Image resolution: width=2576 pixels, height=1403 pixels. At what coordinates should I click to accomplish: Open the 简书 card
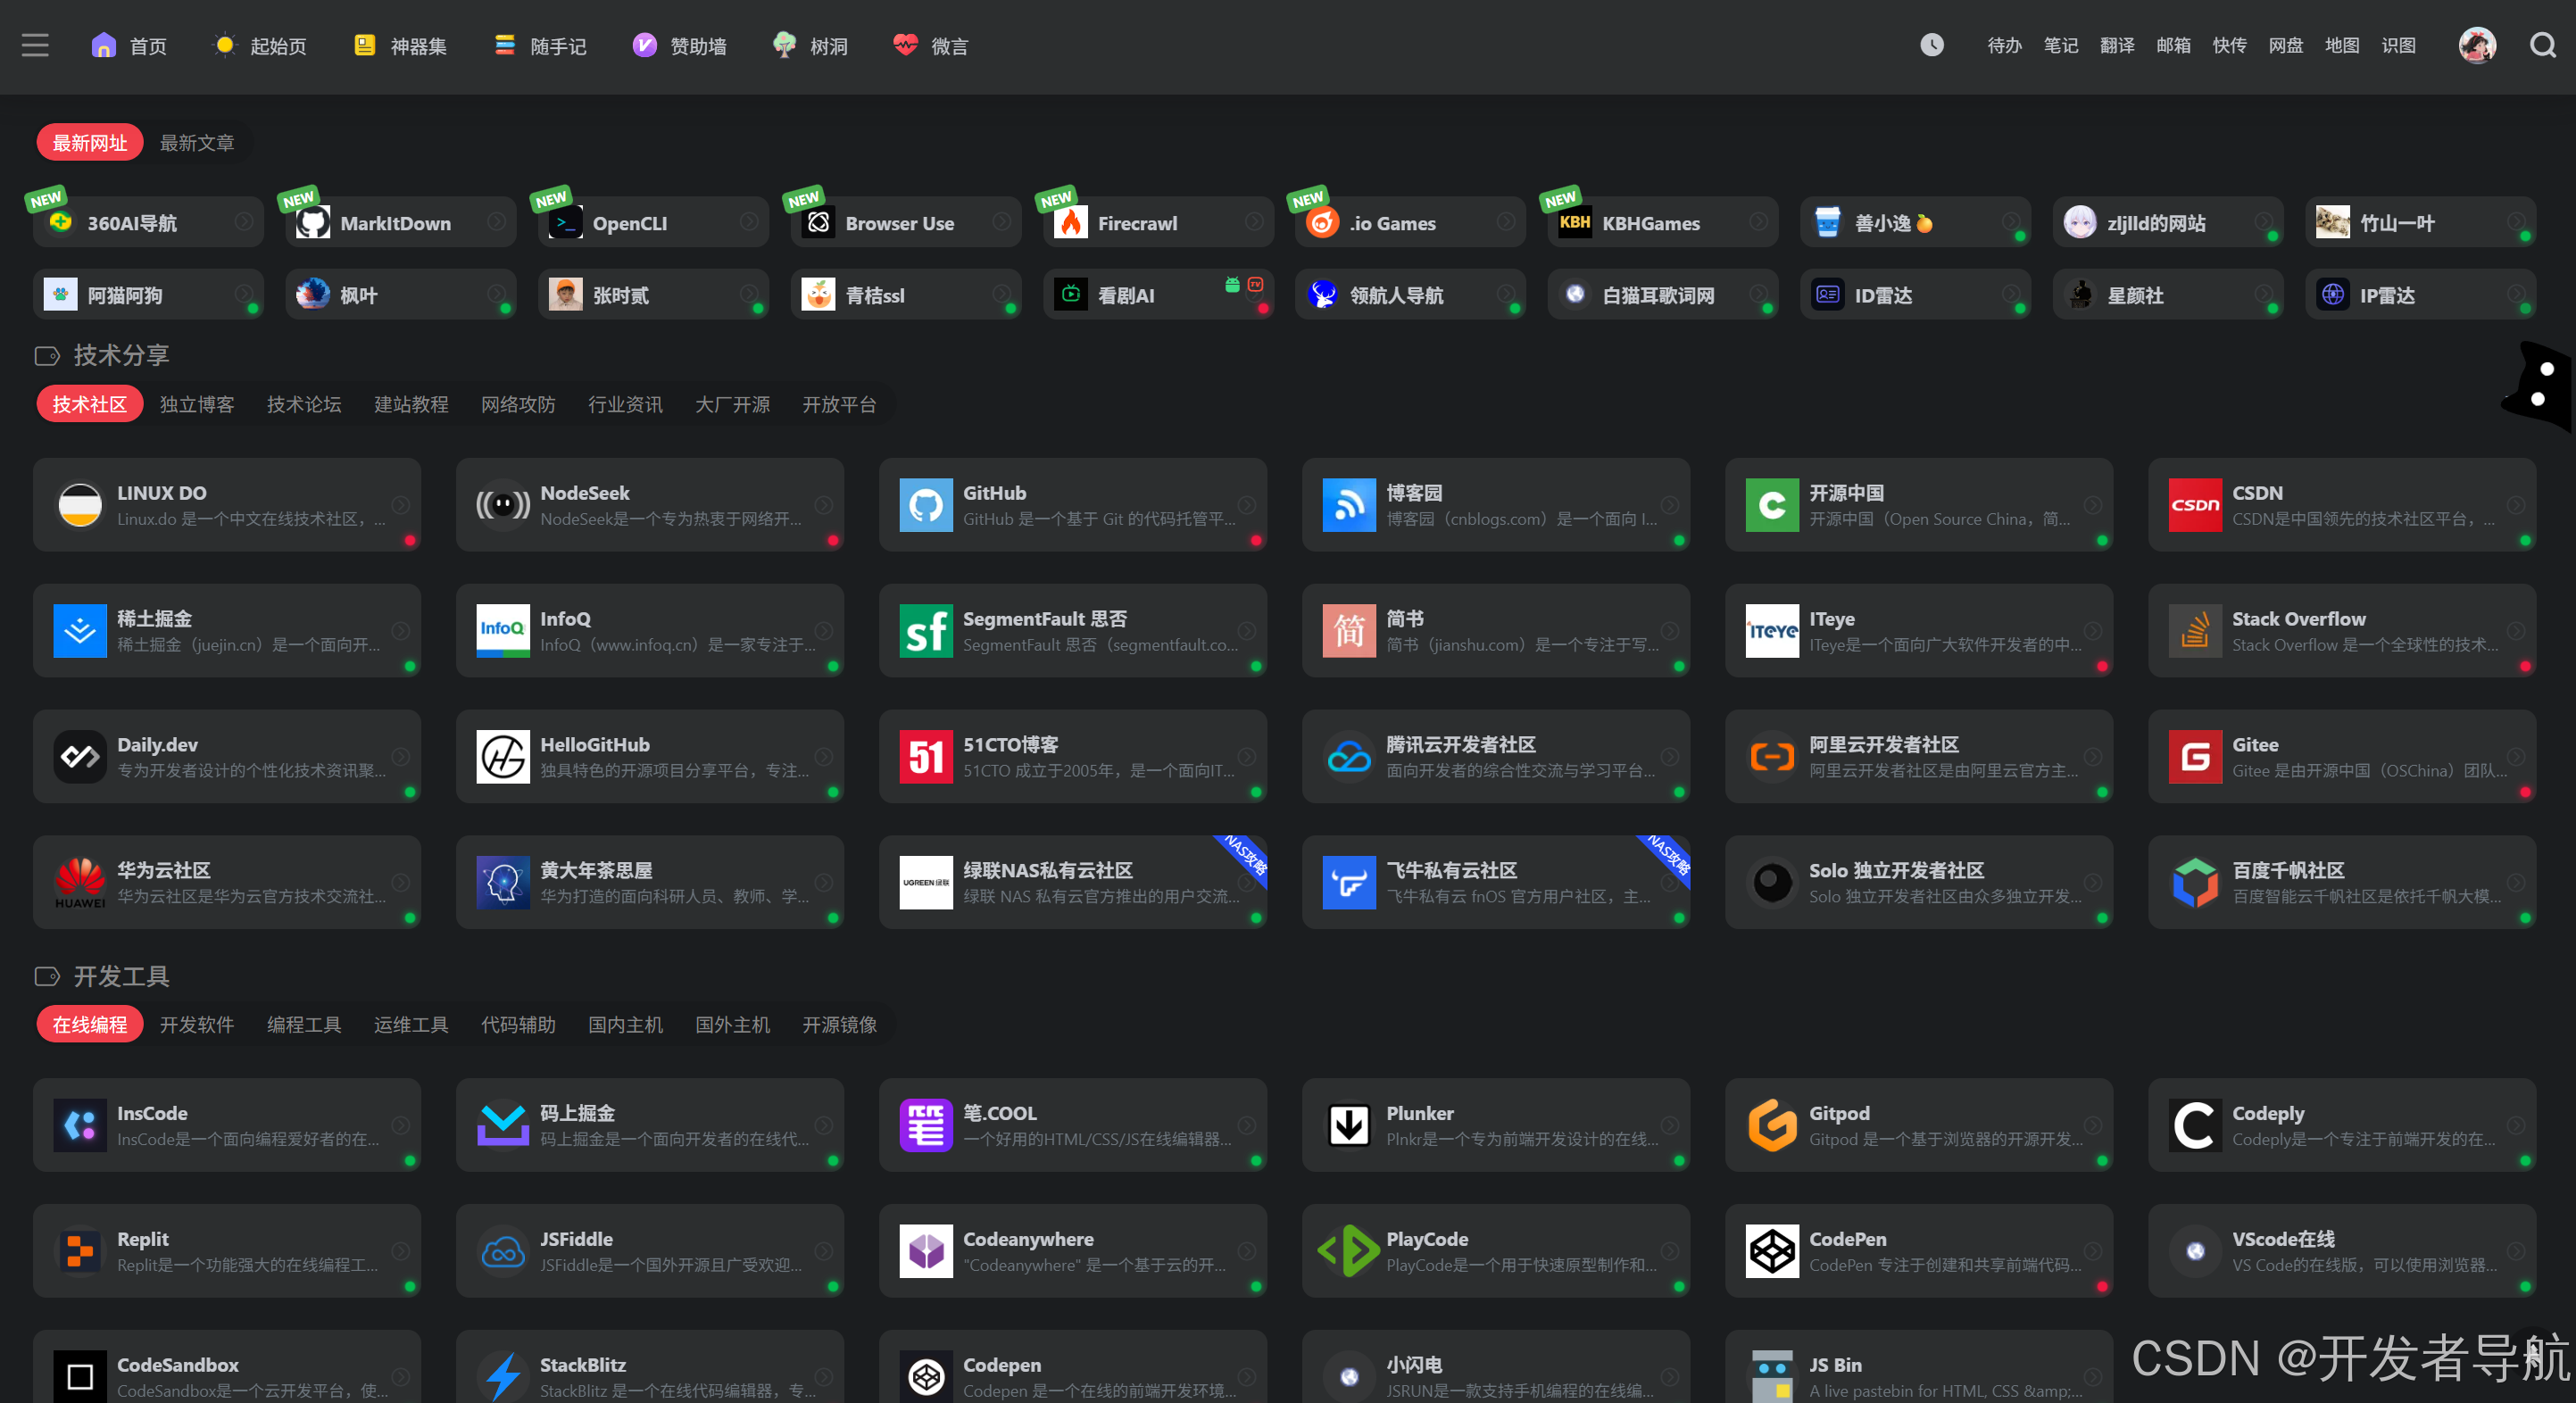[x=1495, y=631]
